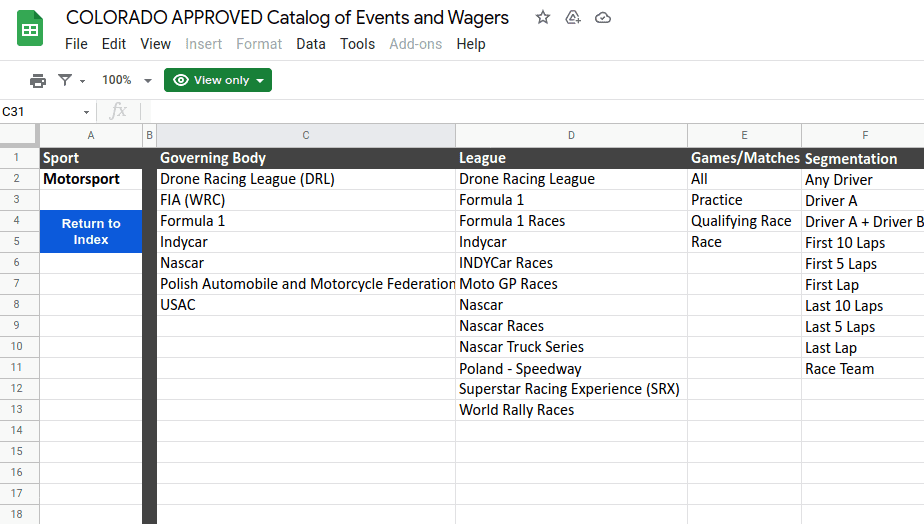This screenshot has height=524, width=924.
Task: Open the File menu
Action: coord(76,44)
